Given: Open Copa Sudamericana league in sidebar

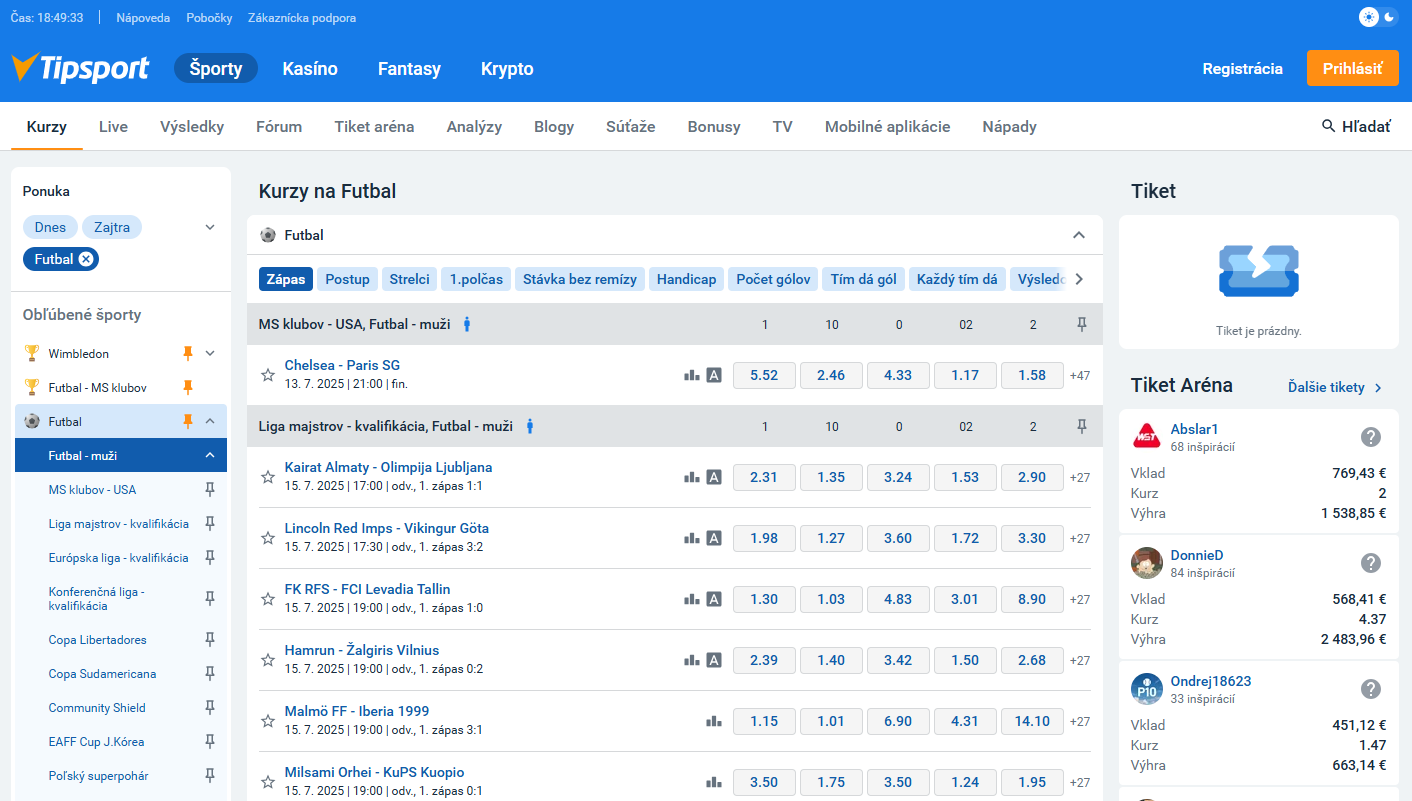Looking at the screenshot, I should pyautogui.click(x=103, y=674).
